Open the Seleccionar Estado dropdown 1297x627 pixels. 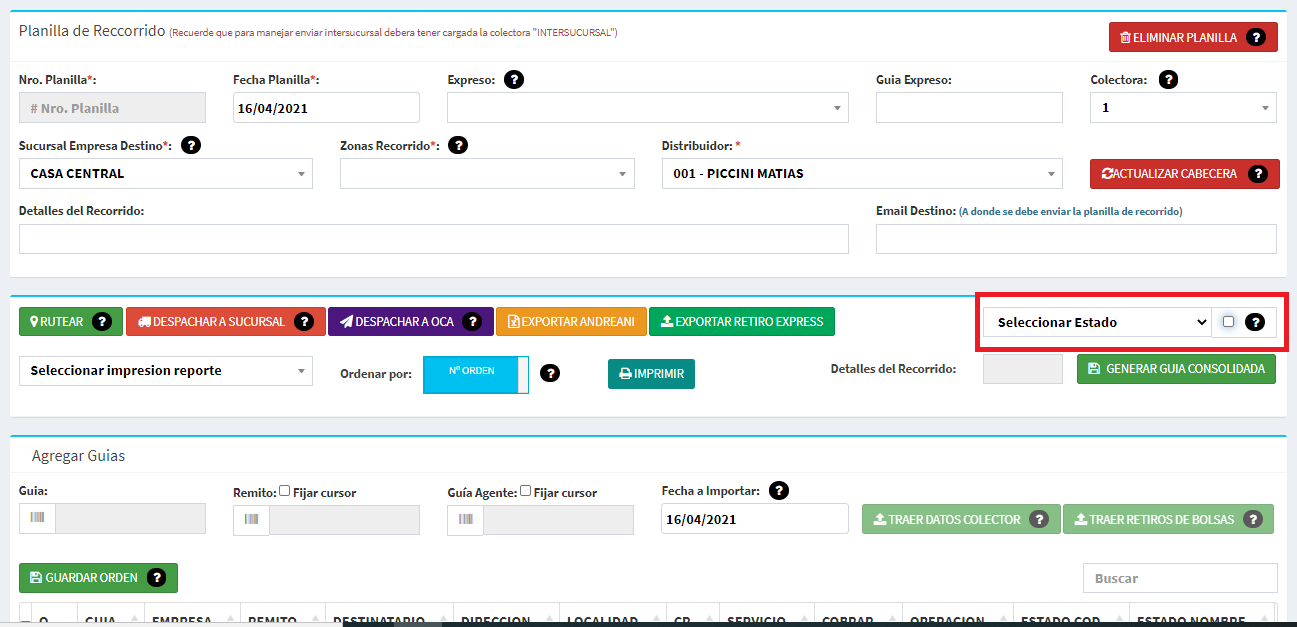pyautogui.click(x=1097, y=322)
